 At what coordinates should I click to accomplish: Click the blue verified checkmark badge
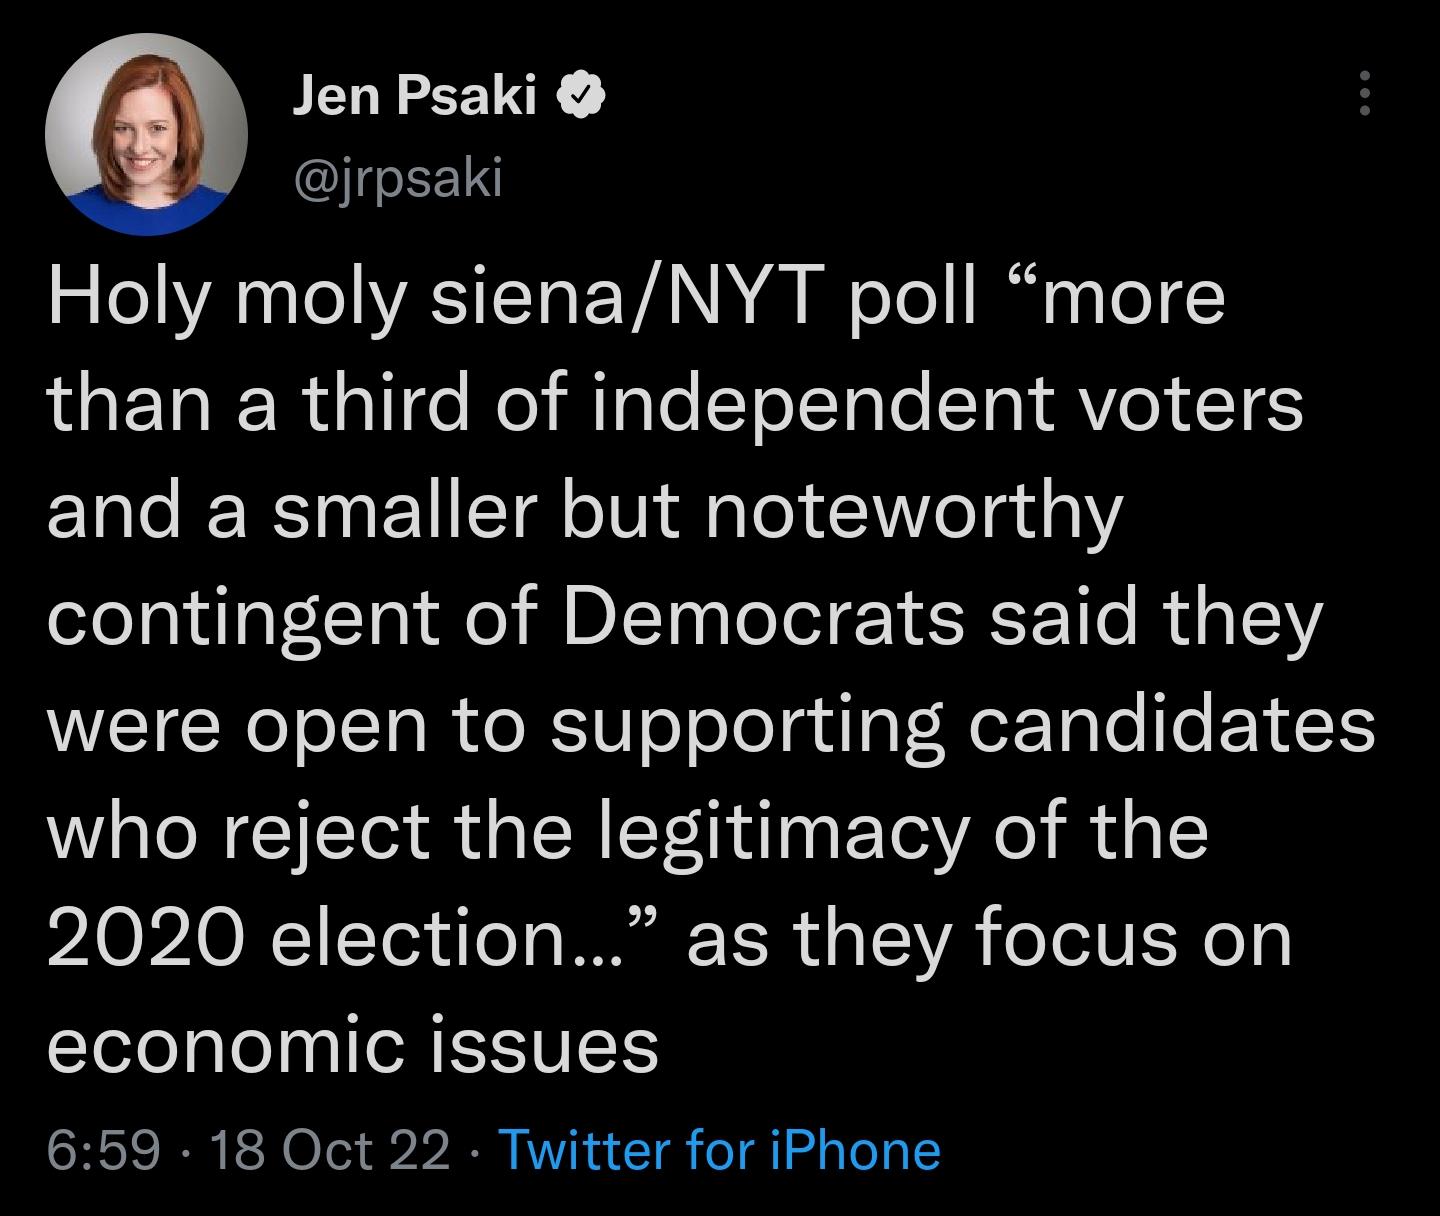(583, 96)
